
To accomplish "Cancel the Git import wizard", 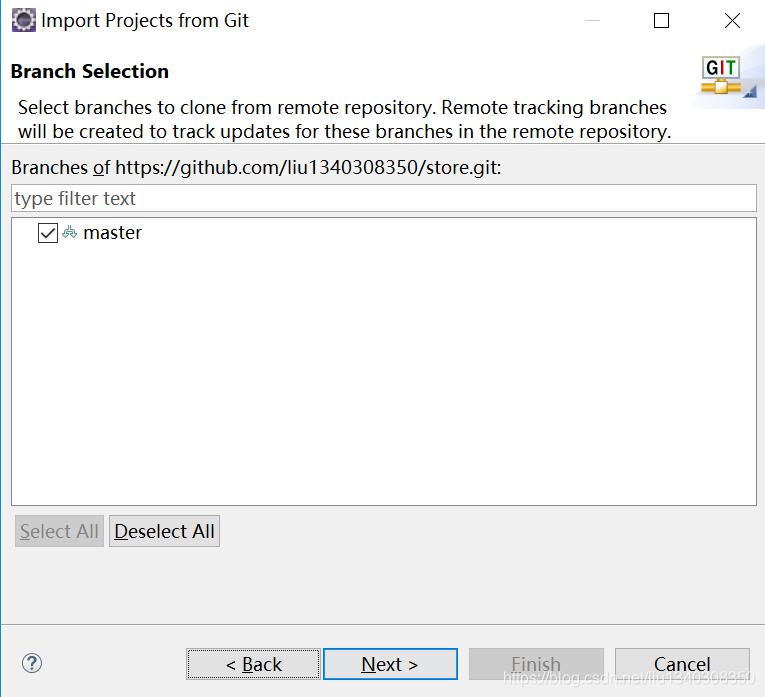I will pos(682,664).
